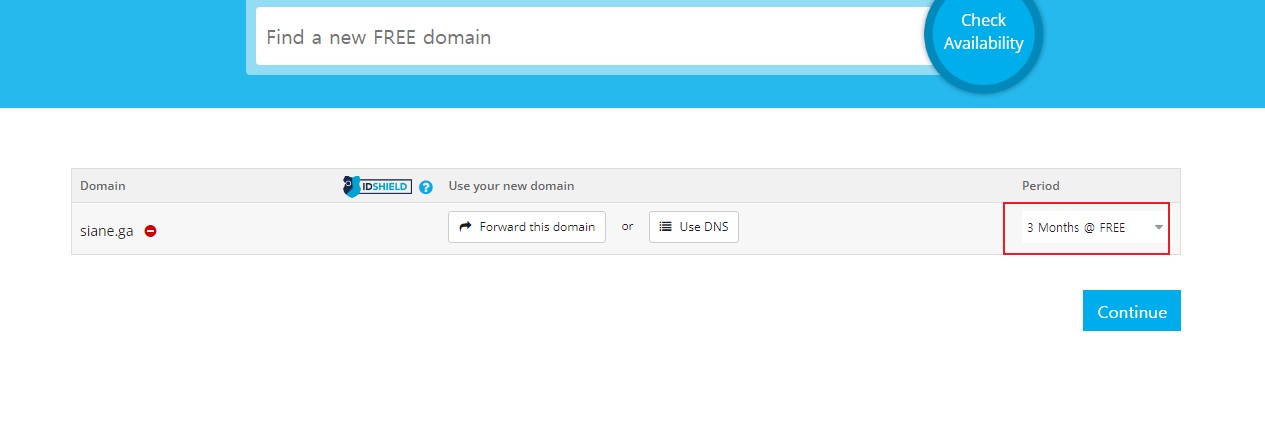The image size is (1265, 438).
Task: Click the IDSHIELD logo in the header
Action: (x=377, y=186)
